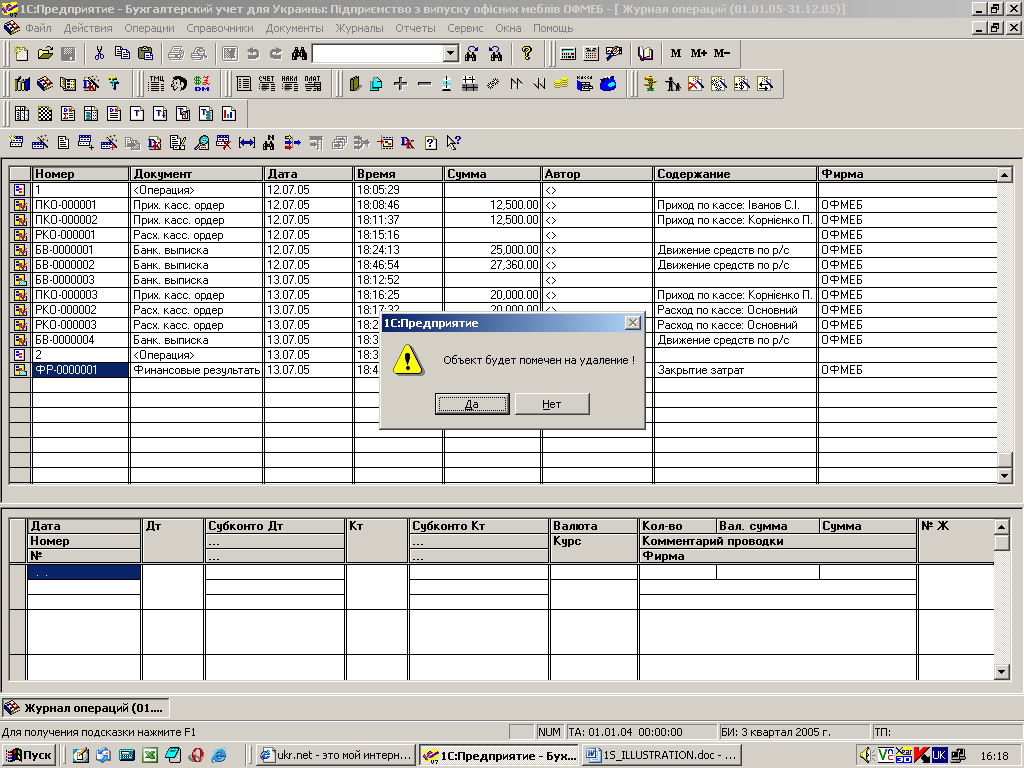The height and width of the screenshot is (768, 1024).
Task: Click the M- memory subtract button
Action: click(722, 54)
